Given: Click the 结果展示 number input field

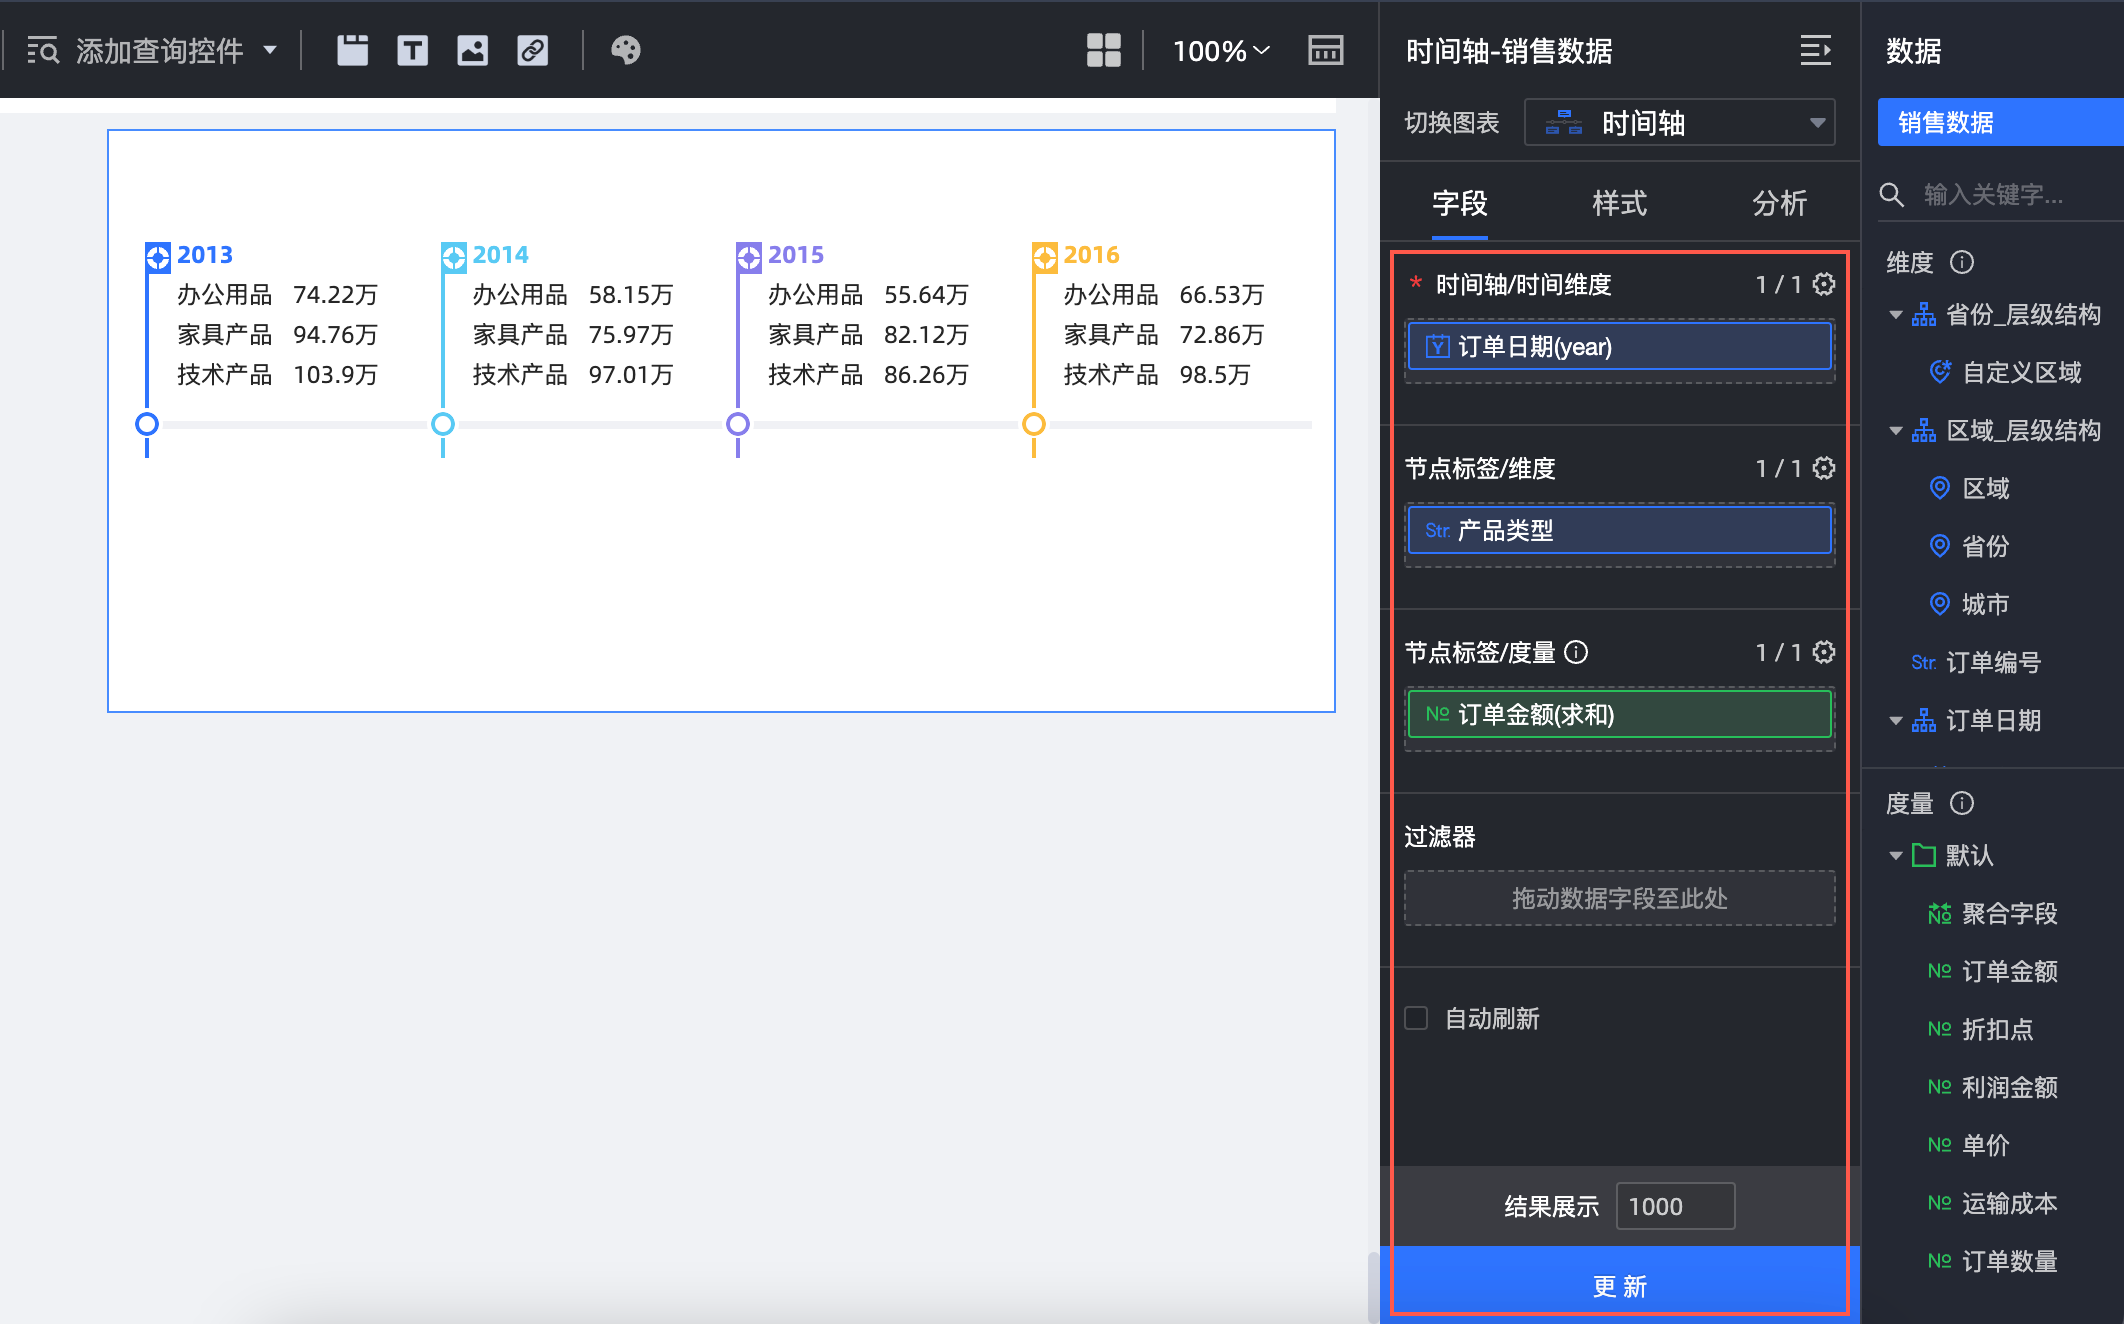Looking at the screenshot, I should (1674, 1206).
